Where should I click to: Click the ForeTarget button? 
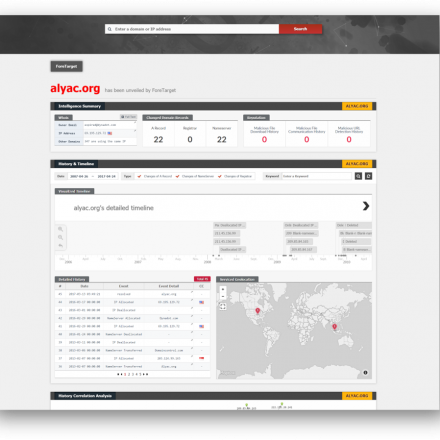point(66,66)
